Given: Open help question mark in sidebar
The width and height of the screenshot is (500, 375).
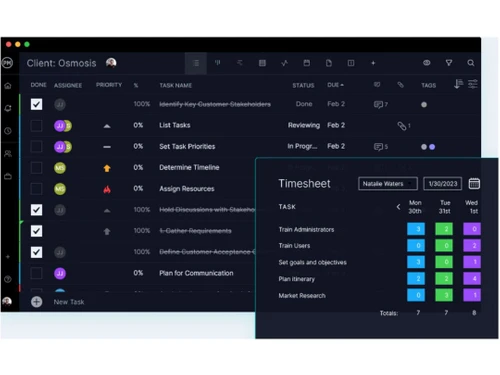Looking at the screenshot, I should [x=8, y=279].
